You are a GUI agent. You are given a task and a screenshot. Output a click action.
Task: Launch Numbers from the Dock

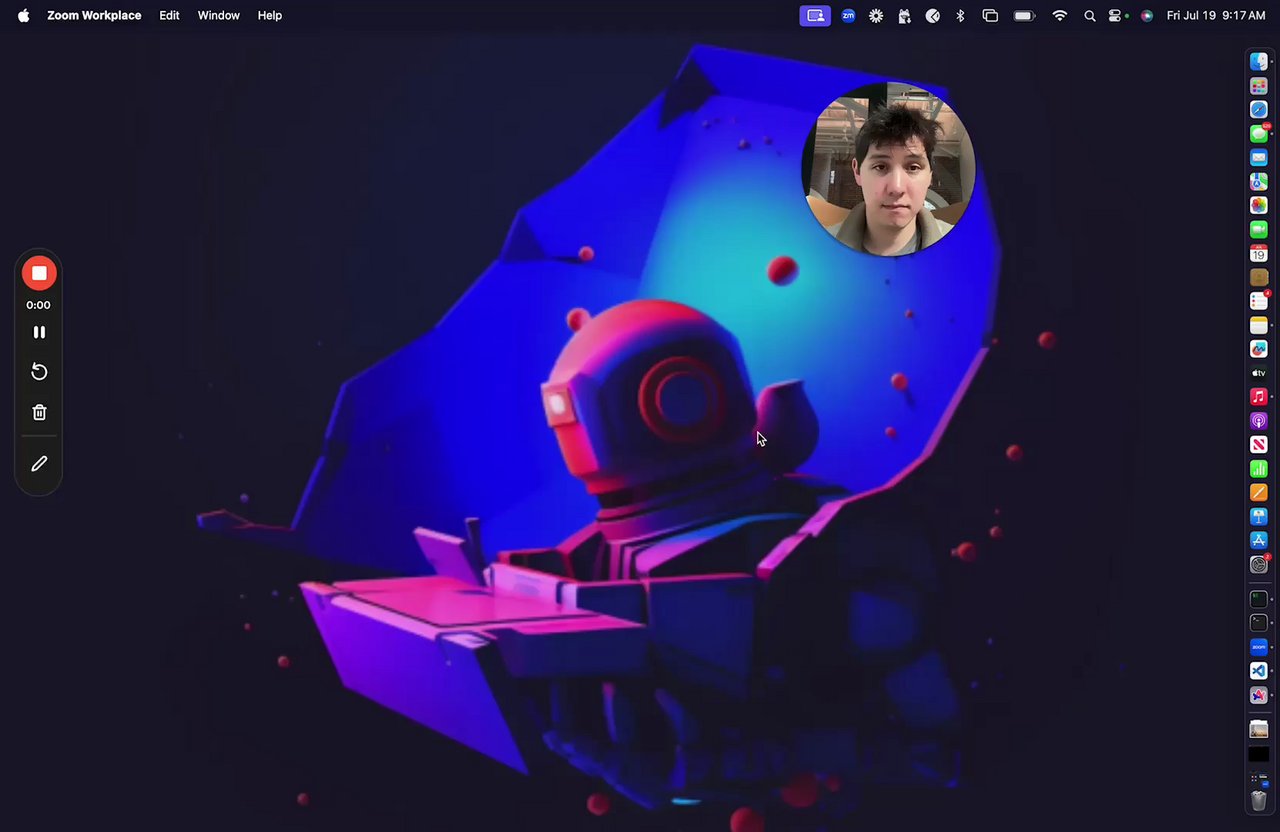pos(1259,468)
